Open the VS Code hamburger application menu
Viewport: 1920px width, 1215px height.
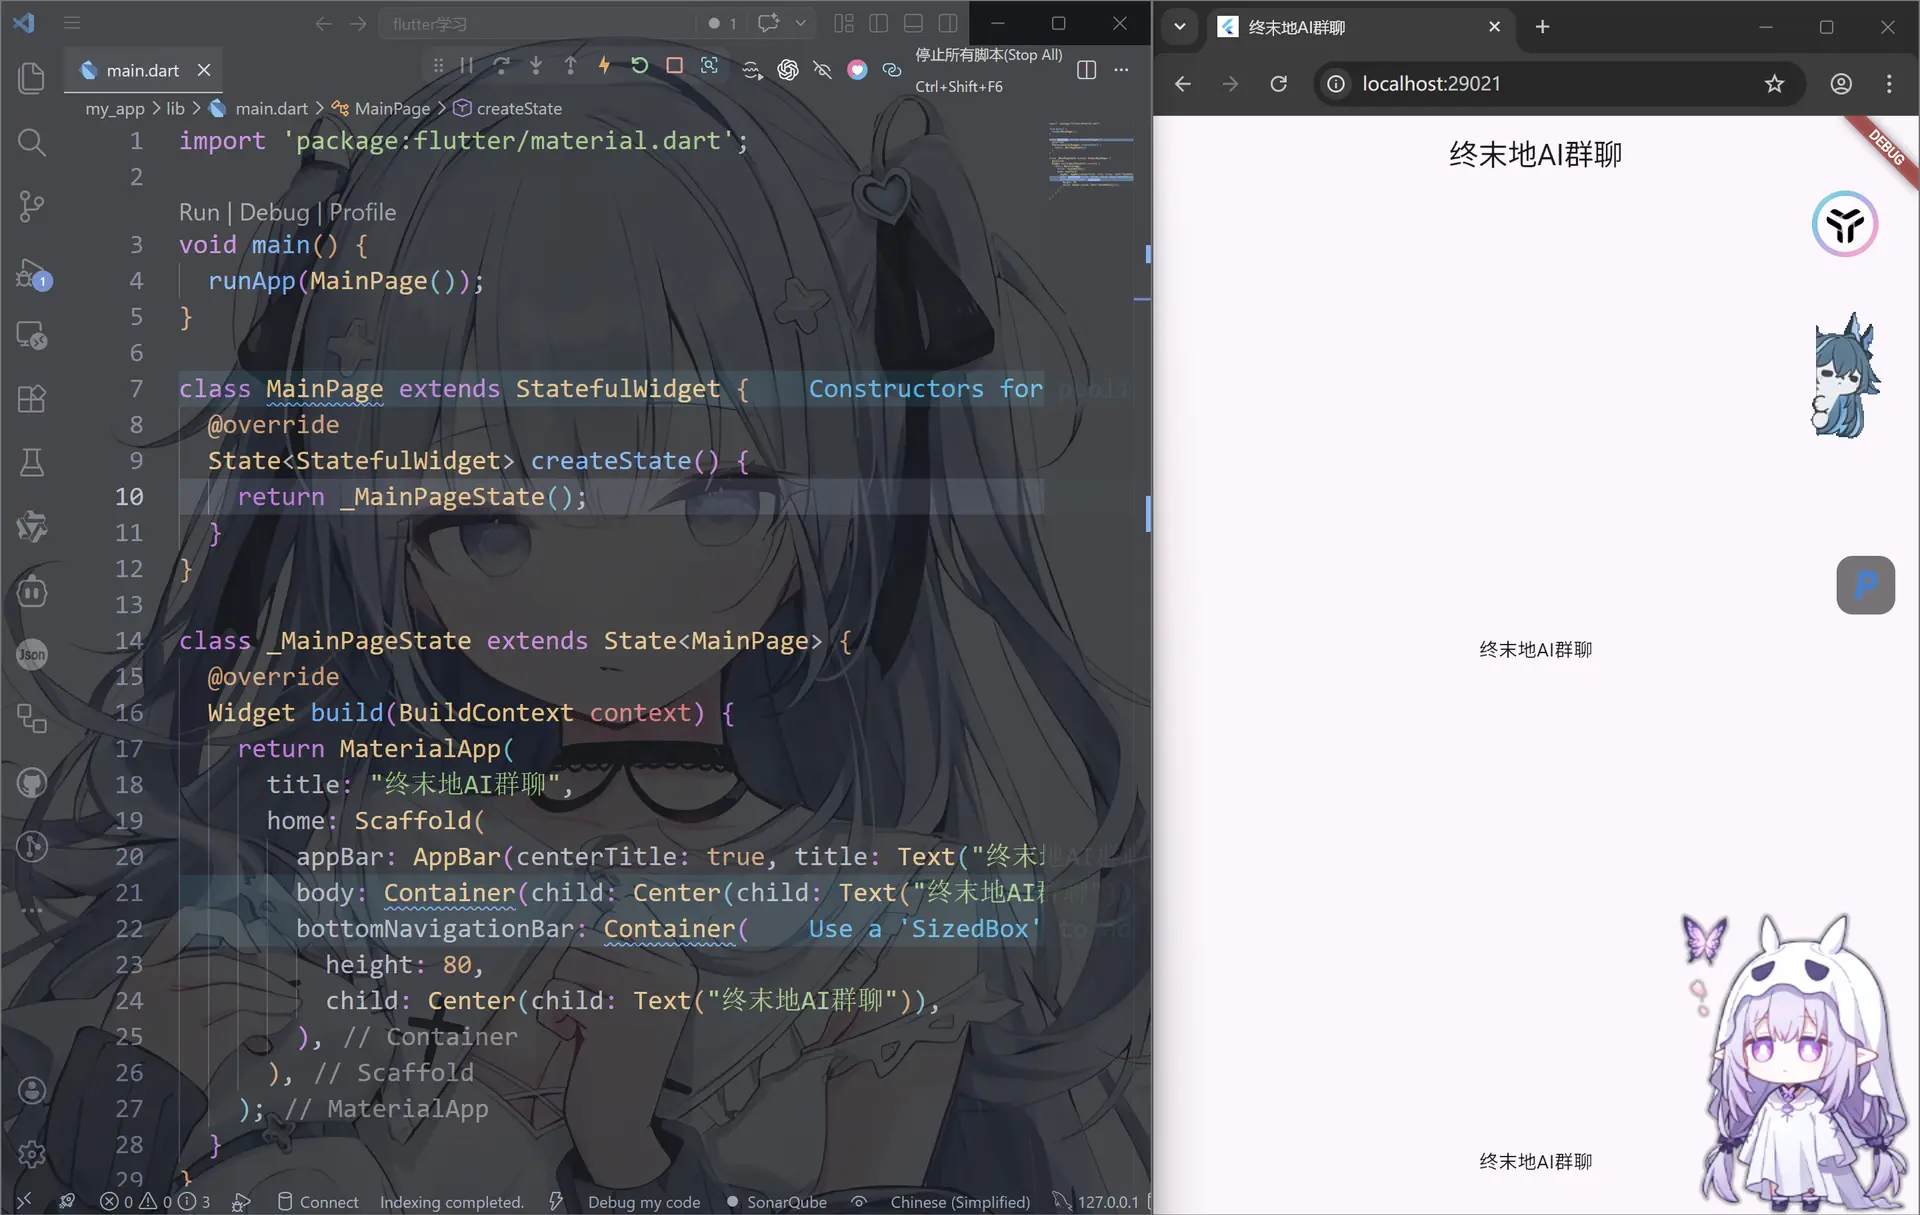[72, 22]
